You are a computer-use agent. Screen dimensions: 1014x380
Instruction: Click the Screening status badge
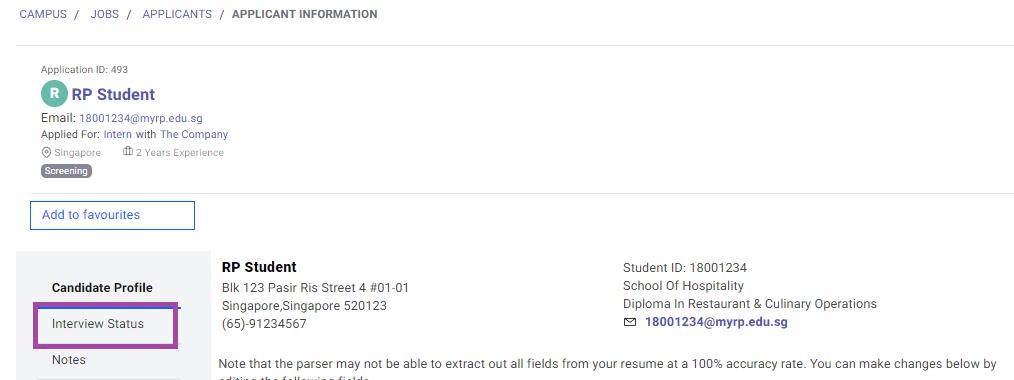[67, 171]
